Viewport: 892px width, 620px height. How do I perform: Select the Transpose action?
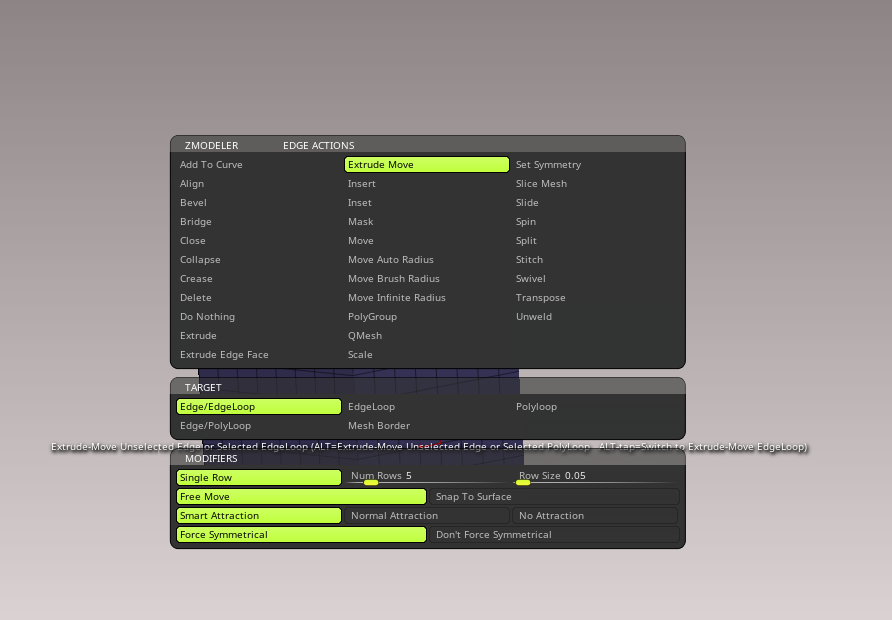point(540,297)
